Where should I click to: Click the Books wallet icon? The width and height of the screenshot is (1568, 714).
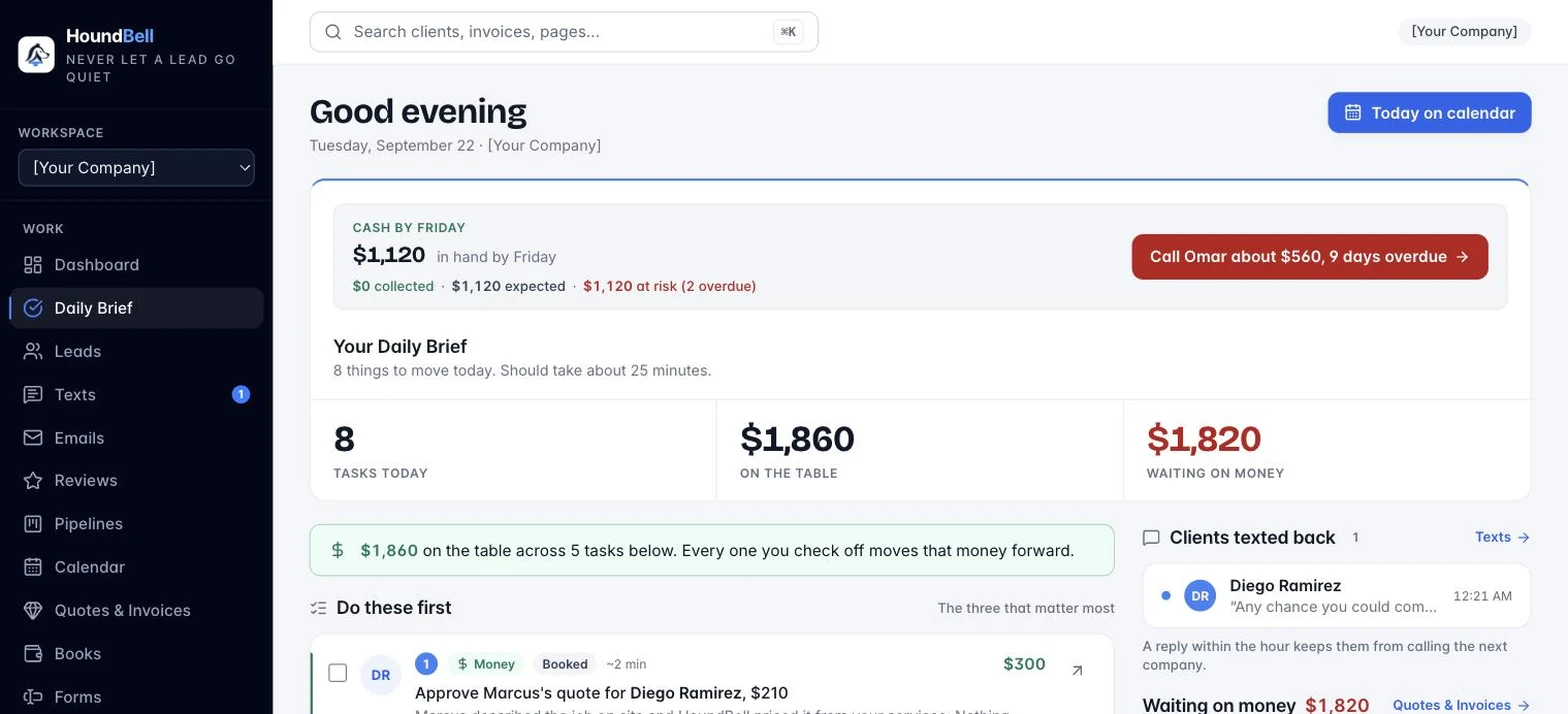(x=33, y=654)
